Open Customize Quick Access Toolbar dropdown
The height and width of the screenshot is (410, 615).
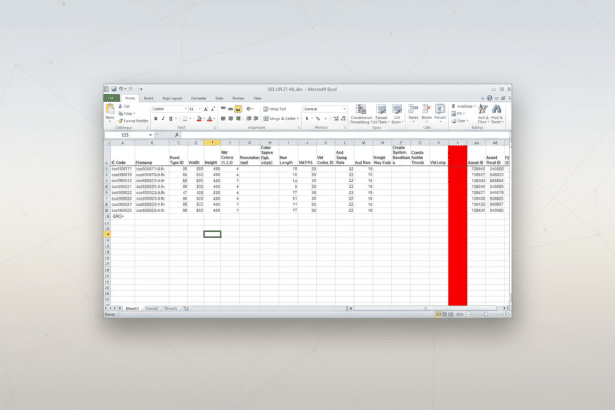point(141,89)
